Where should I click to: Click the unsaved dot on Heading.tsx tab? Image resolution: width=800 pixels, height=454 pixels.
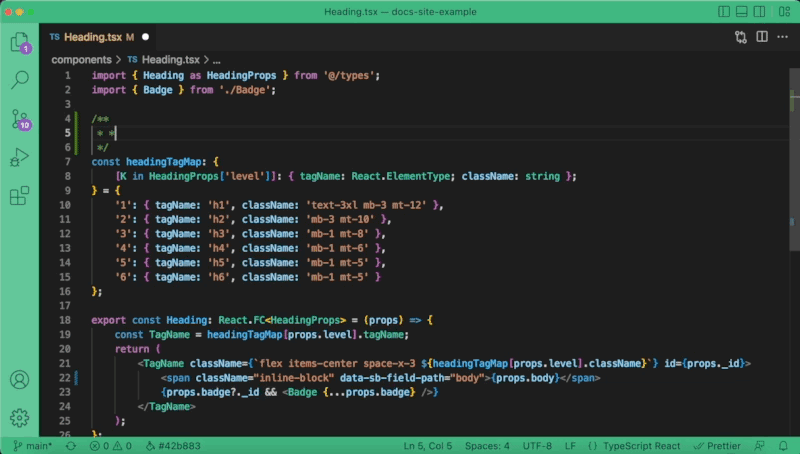(145, 37)
